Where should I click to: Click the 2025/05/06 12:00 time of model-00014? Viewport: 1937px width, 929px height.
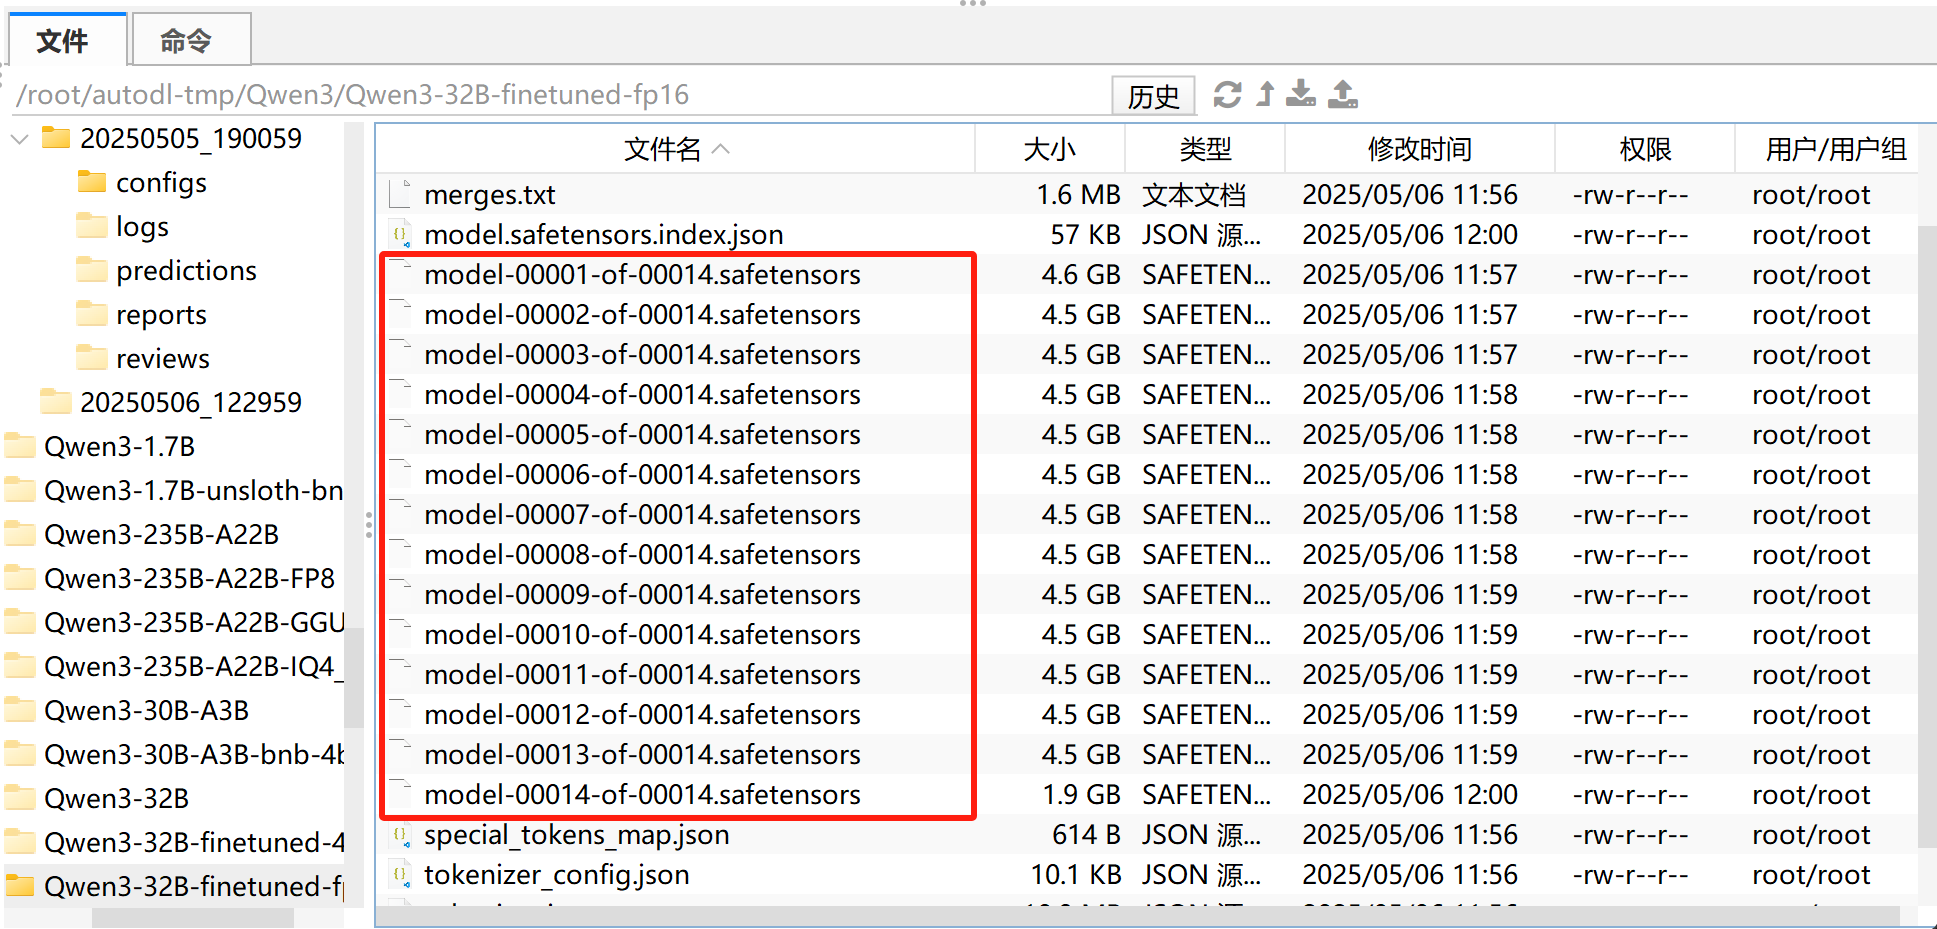1410,794
